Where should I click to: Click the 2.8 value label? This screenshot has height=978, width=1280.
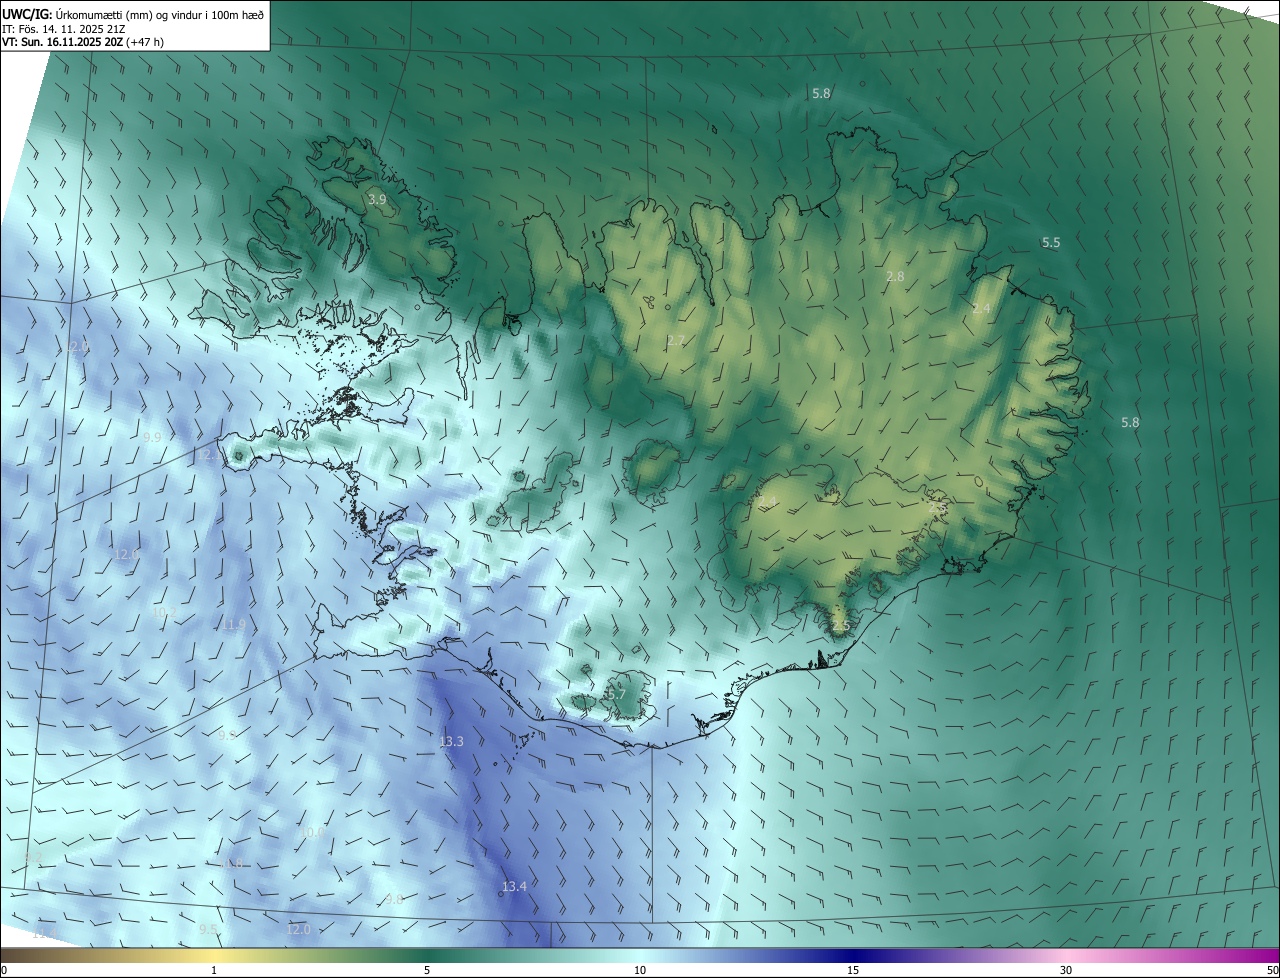[x=895, y=277]
